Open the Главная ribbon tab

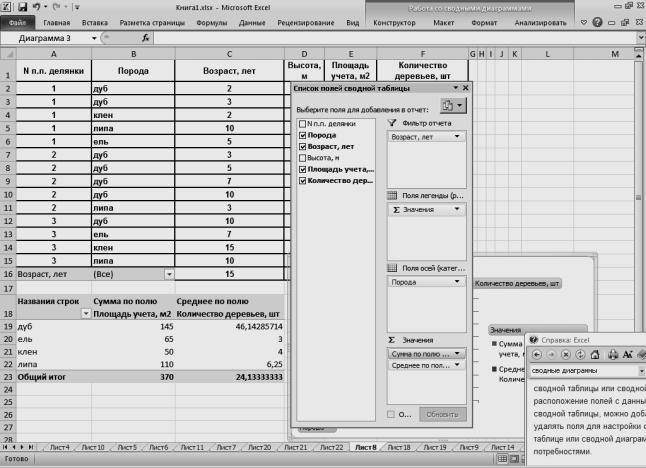pyautogui.click(x=56, y=23)
